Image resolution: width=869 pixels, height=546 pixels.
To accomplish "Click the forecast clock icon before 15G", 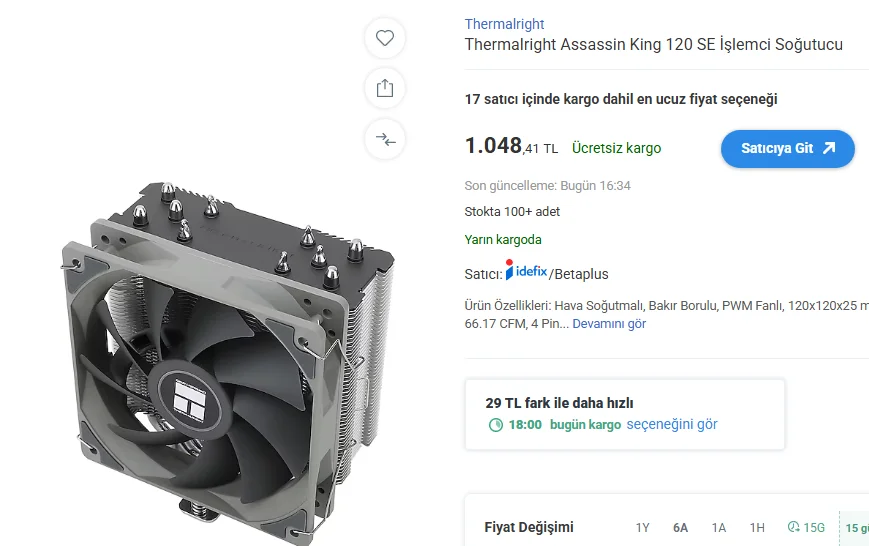I will (x=794, y=527).
